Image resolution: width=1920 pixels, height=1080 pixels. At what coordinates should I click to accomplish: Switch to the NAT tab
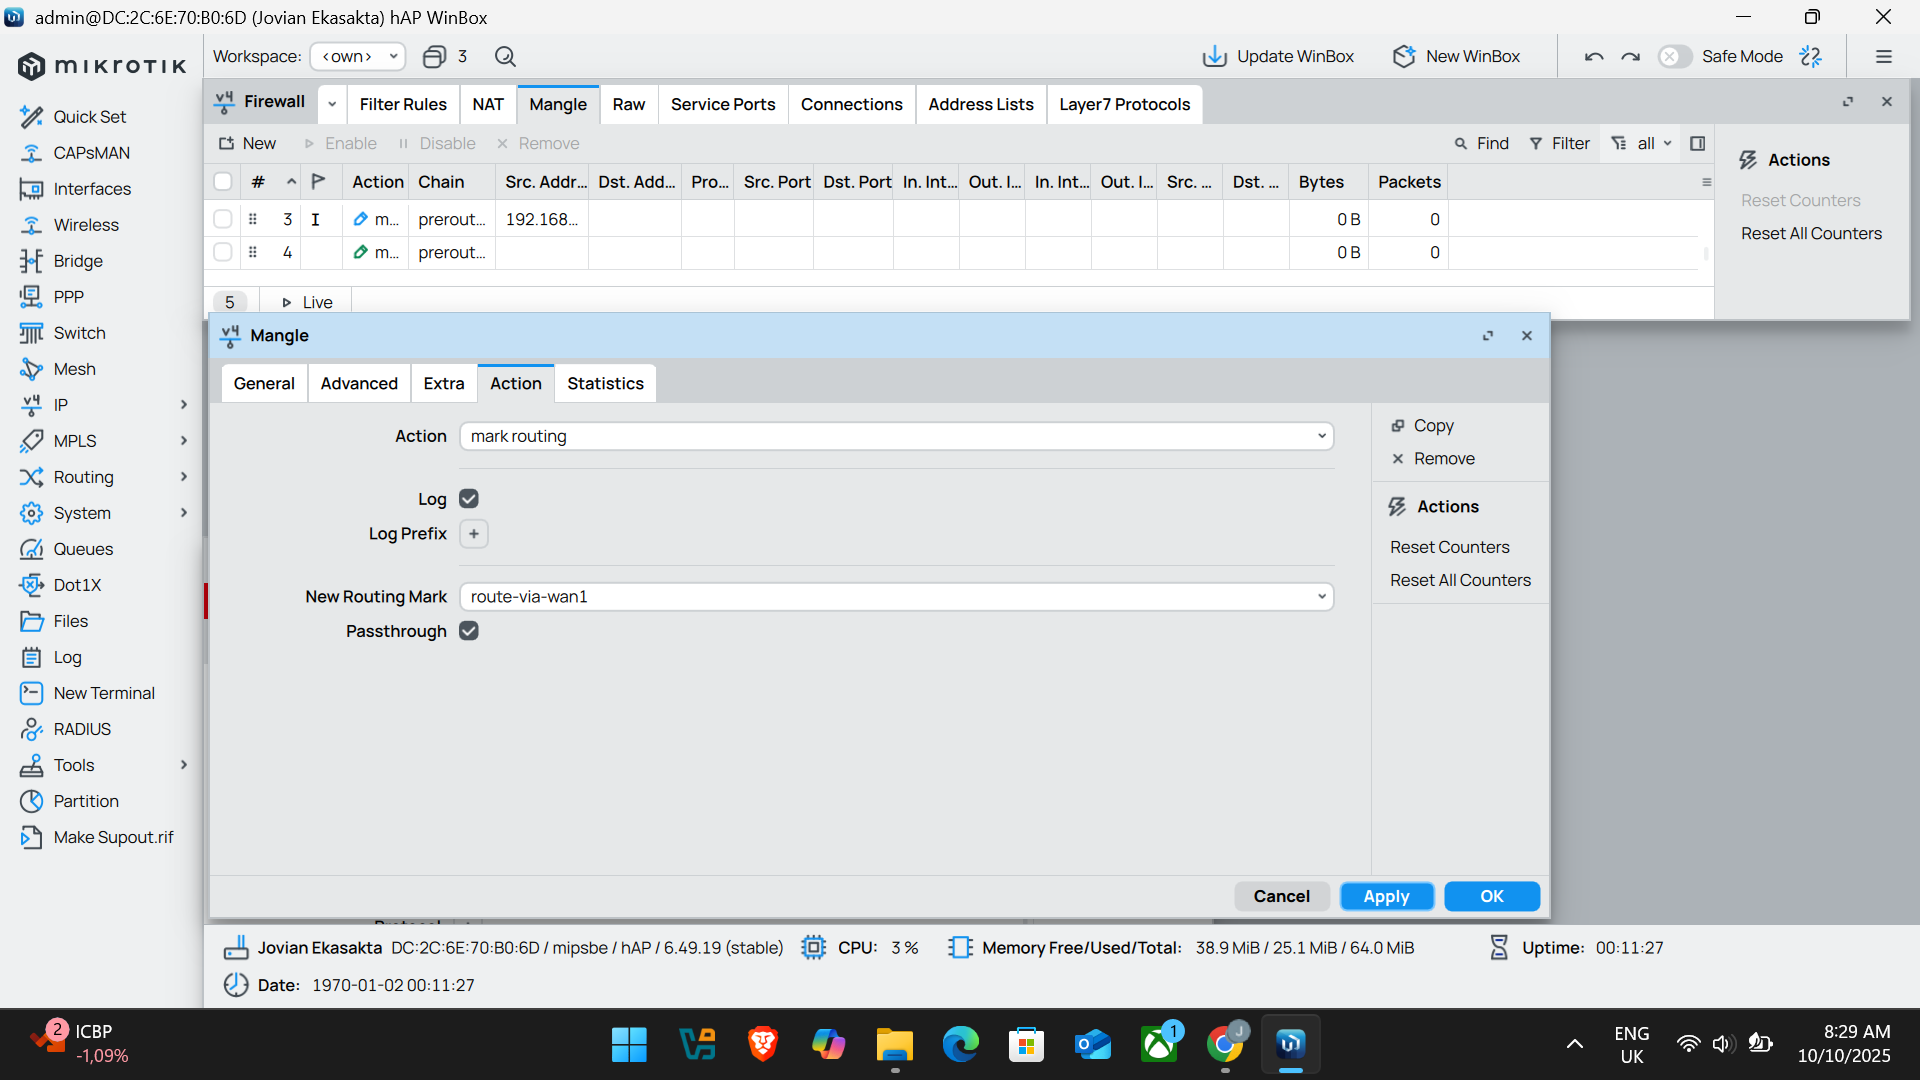coord(488,105)
